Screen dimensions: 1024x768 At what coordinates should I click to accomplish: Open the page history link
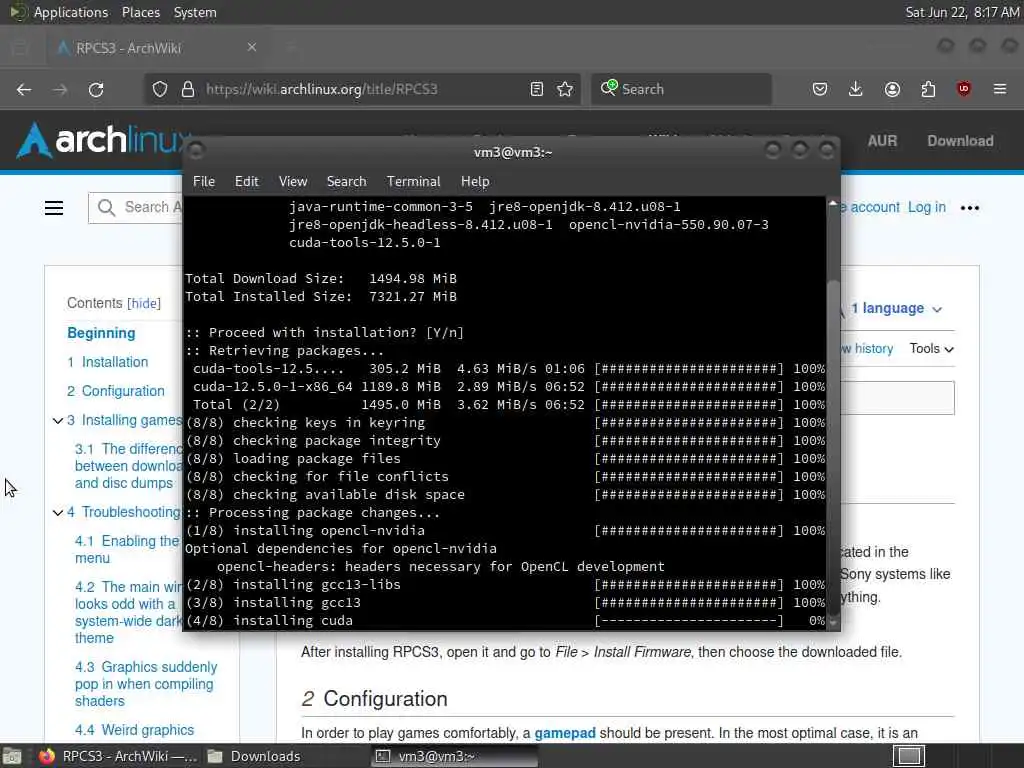pyautogui.click(x=867, y=349)
